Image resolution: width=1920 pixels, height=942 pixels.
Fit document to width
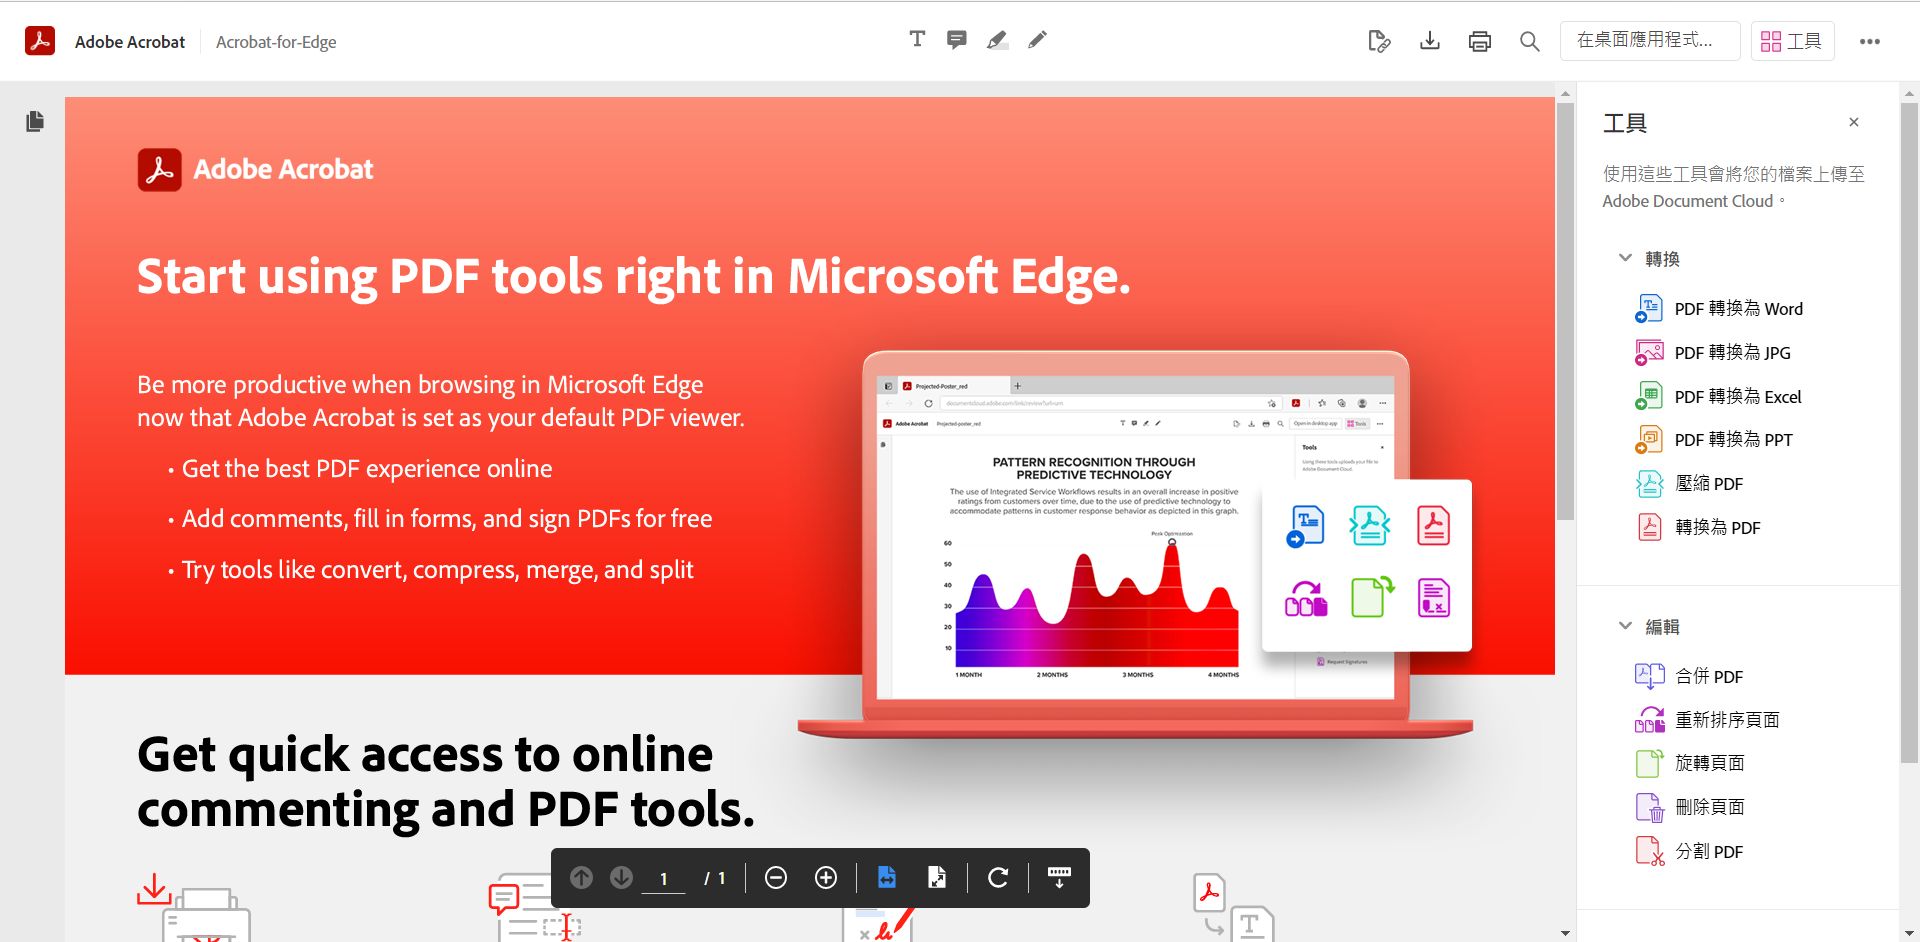click(x=887, y=877)
